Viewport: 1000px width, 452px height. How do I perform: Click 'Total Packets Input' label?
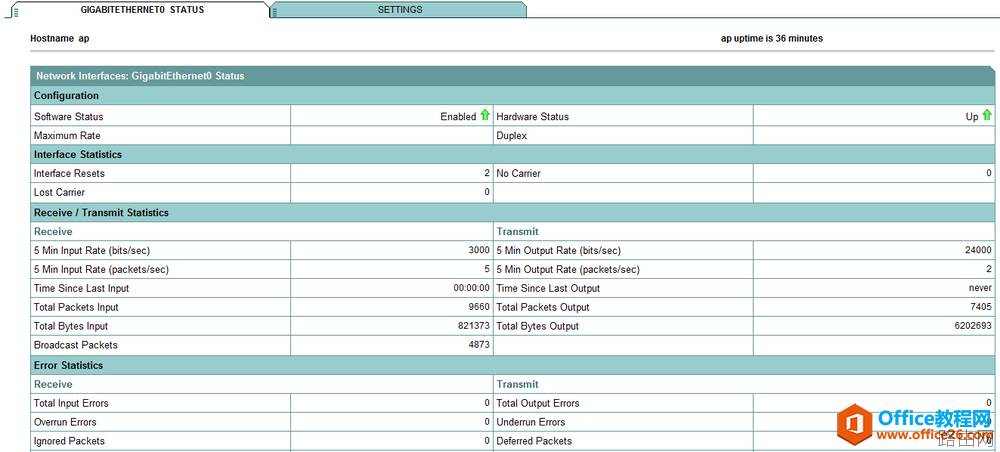click(x=76, y=307)
